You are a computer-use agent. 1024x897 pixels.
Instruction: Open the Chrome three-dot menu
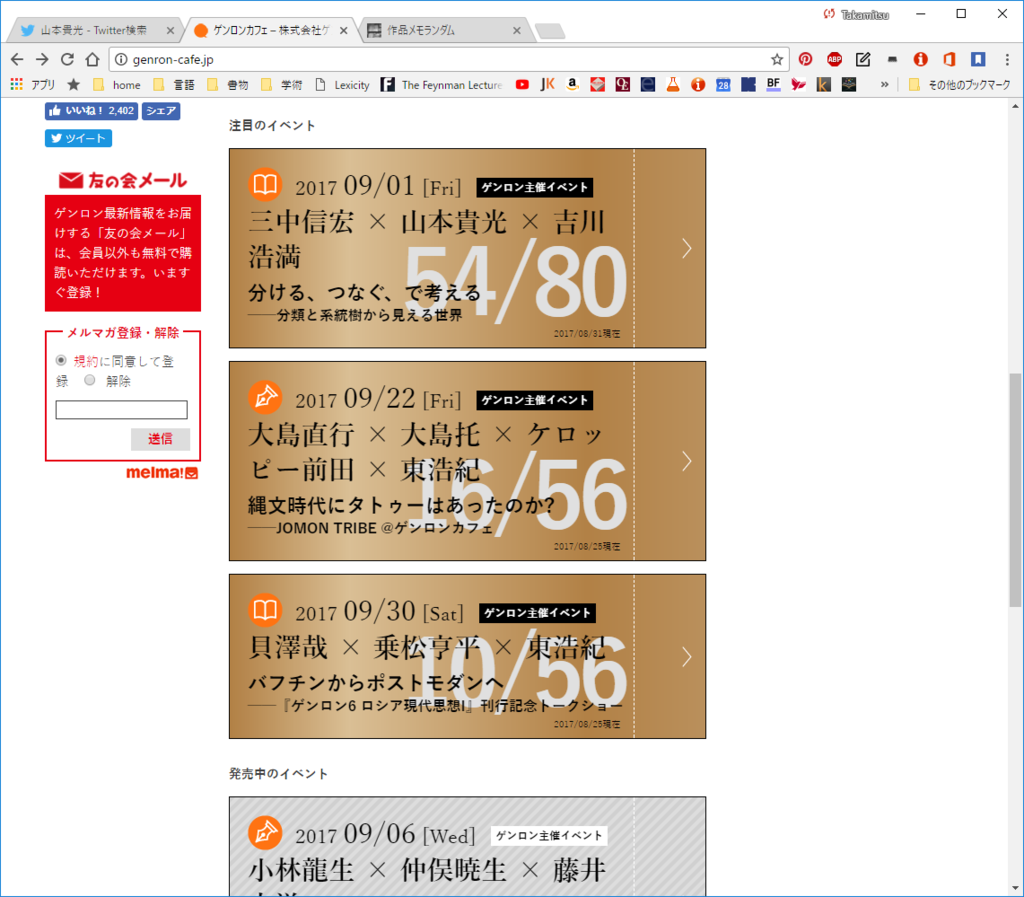[1007, 59]
